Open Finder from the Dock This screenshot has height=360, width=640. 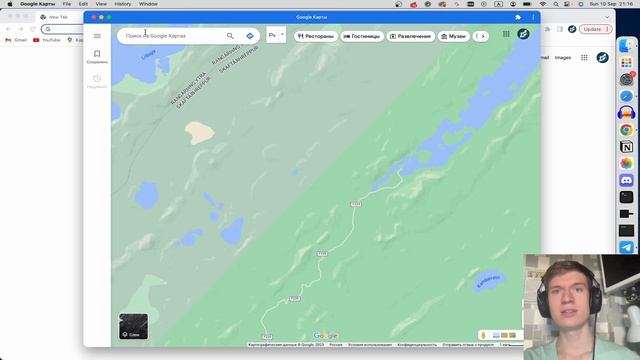click(626, 46)
